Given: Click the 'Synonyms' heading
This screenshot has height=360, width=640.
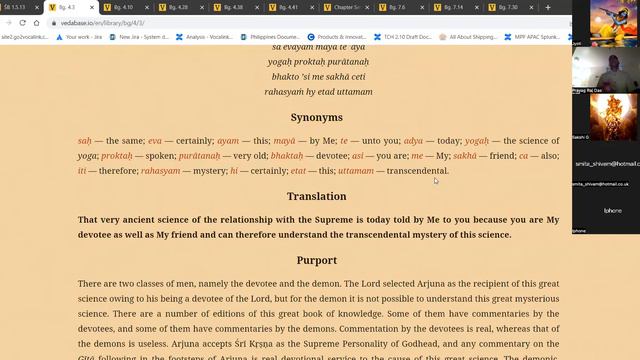Looking at the screenshot, I should point(317,118).
